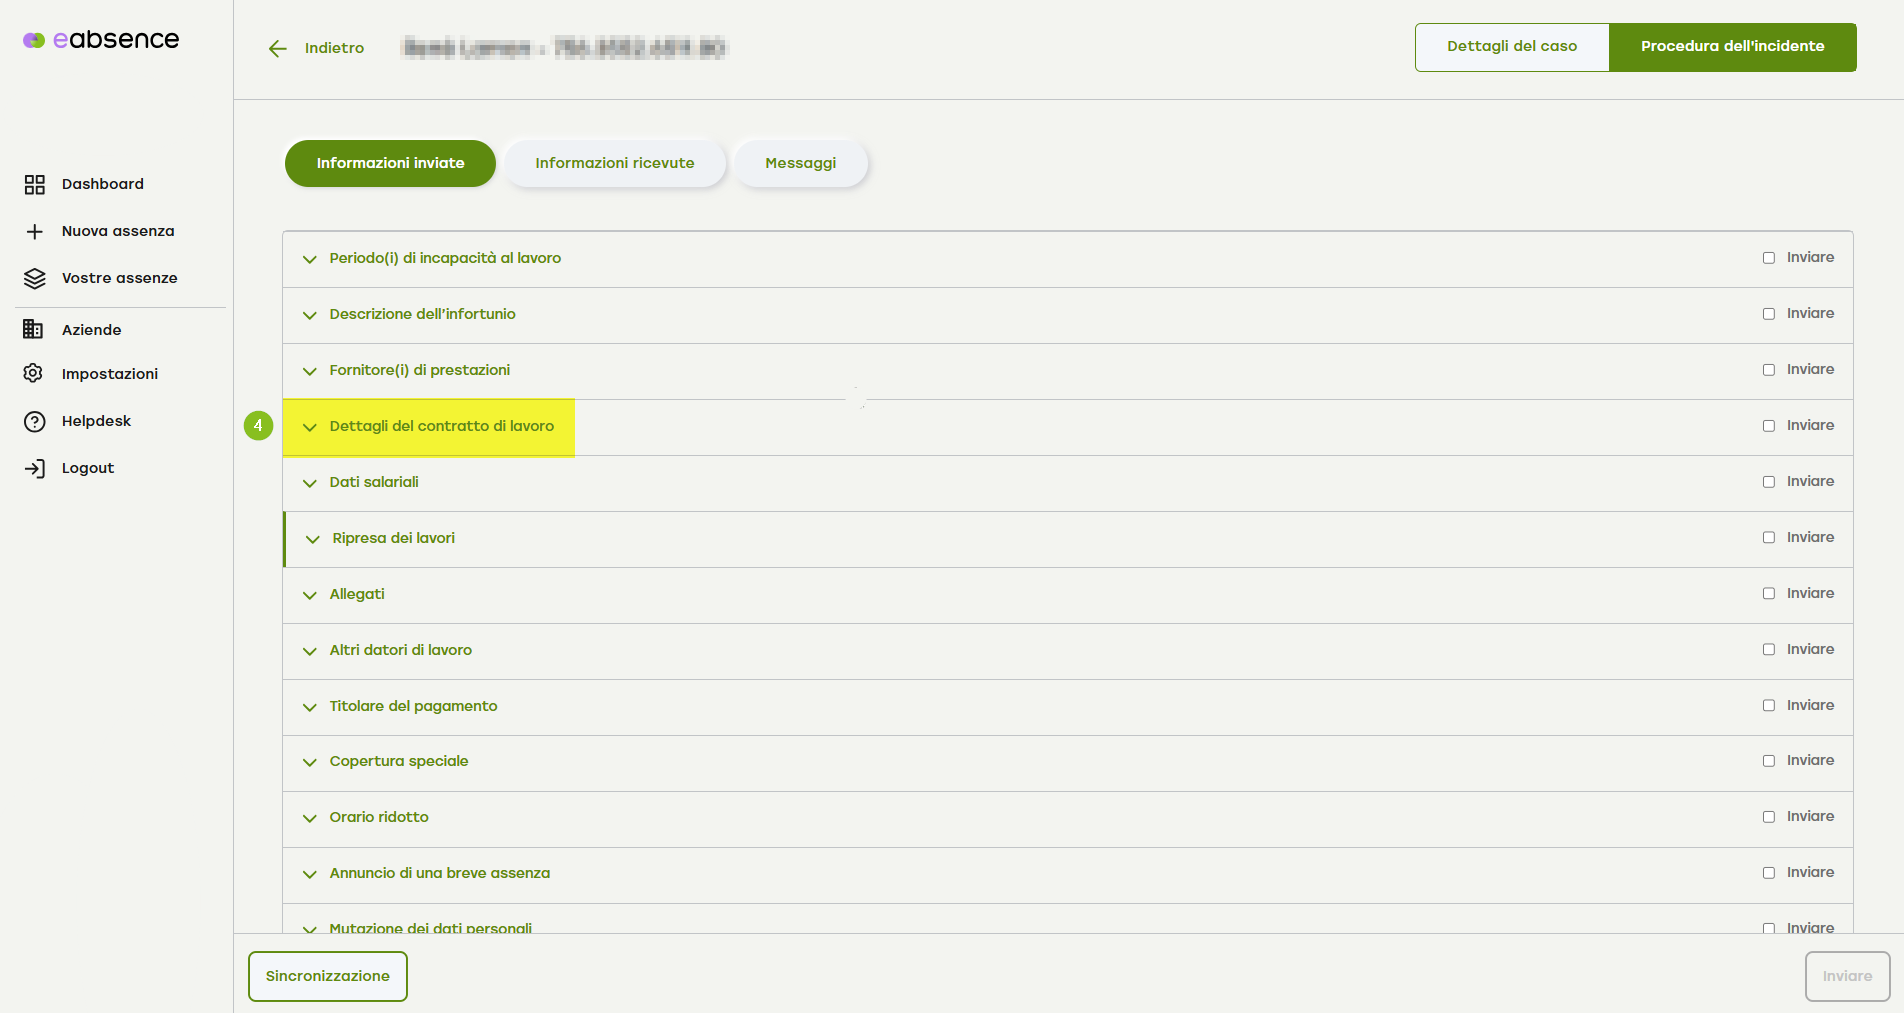Click the Dashboard grid icon in sidebar

(x=35, y=184)
